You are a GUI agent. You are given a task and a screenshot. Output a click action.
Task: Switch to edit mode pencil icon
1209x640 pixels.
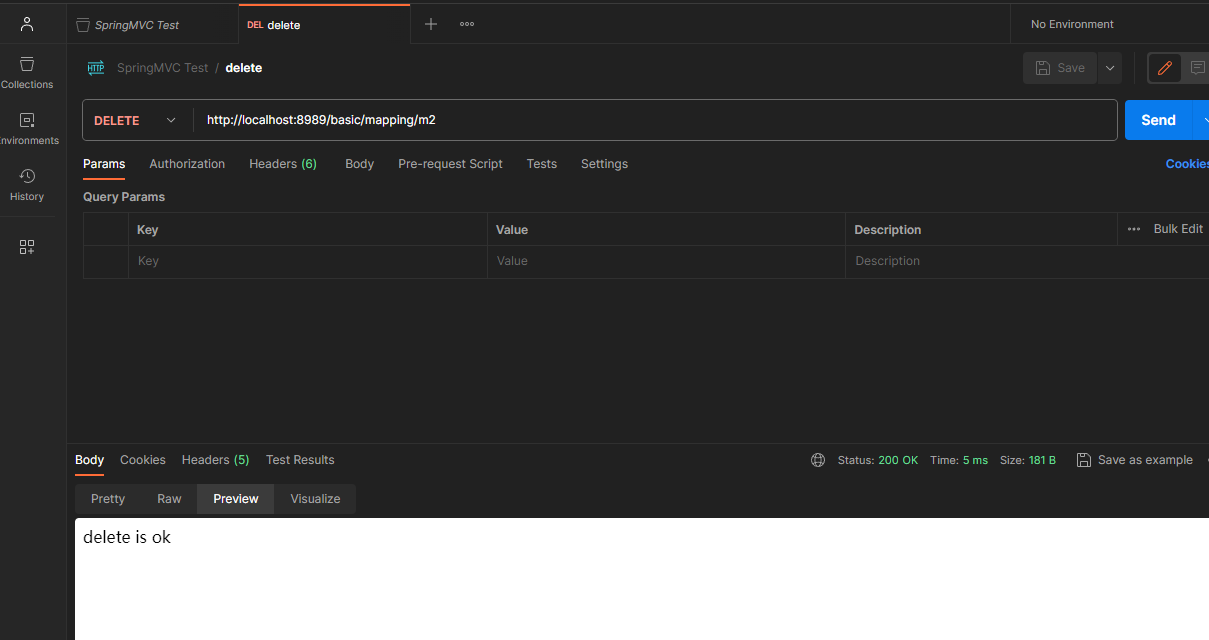tap(1164, 68)
